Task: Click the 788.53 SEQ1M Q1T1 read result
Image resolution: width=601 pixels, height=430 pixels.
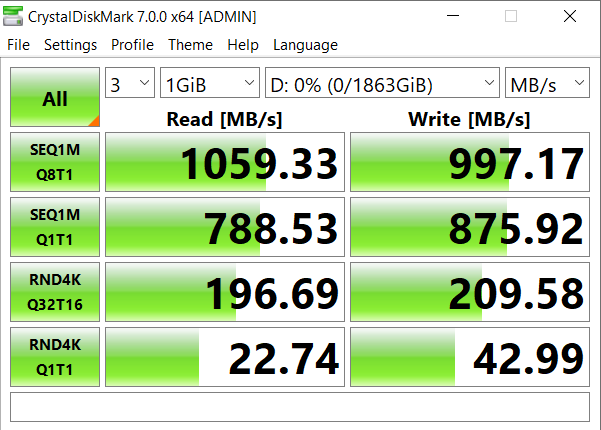Action: (x=225, y=227)
